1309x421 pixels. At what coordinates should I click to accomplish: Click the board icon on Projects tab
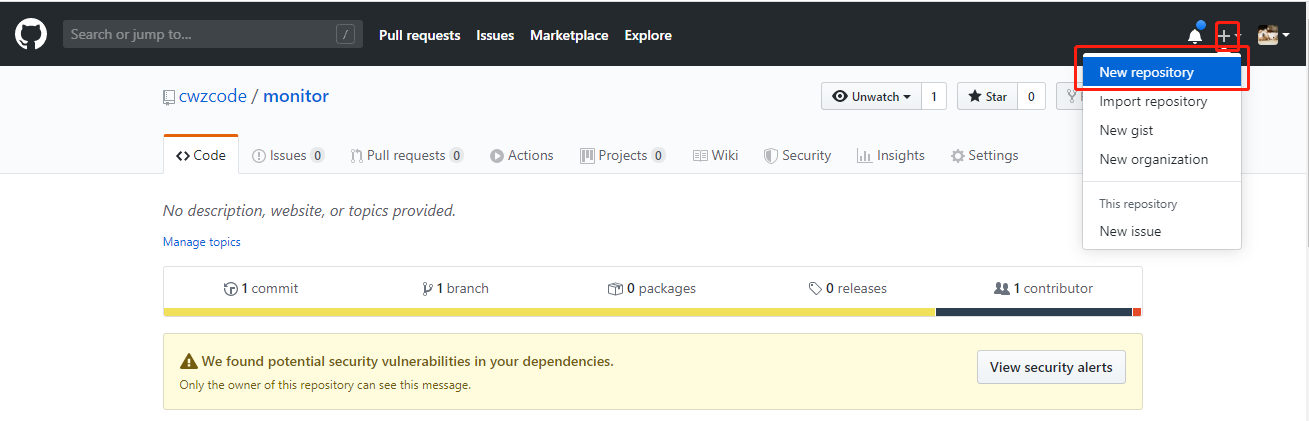(587, 156)
